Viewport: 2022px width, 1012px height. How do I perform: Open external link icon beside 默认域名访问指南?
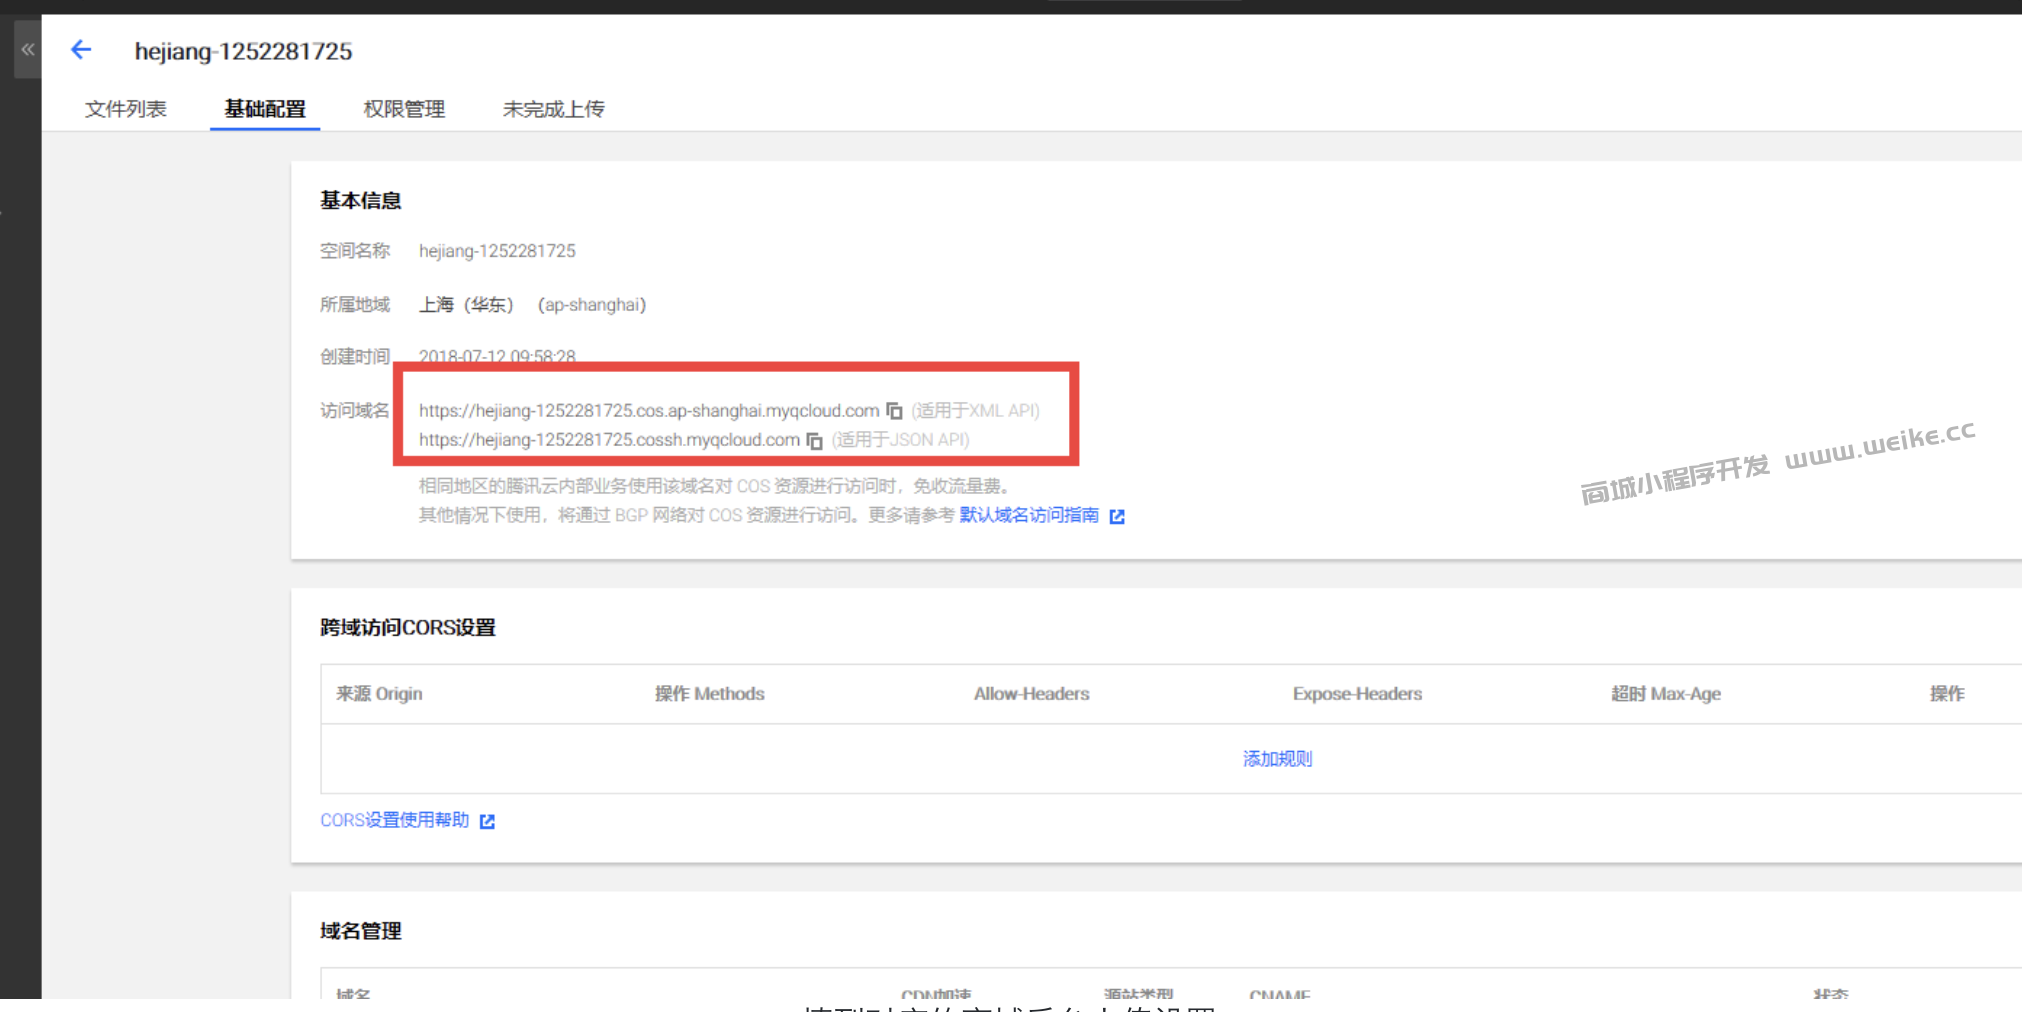pyautogui.click(x=1118, y=516)
